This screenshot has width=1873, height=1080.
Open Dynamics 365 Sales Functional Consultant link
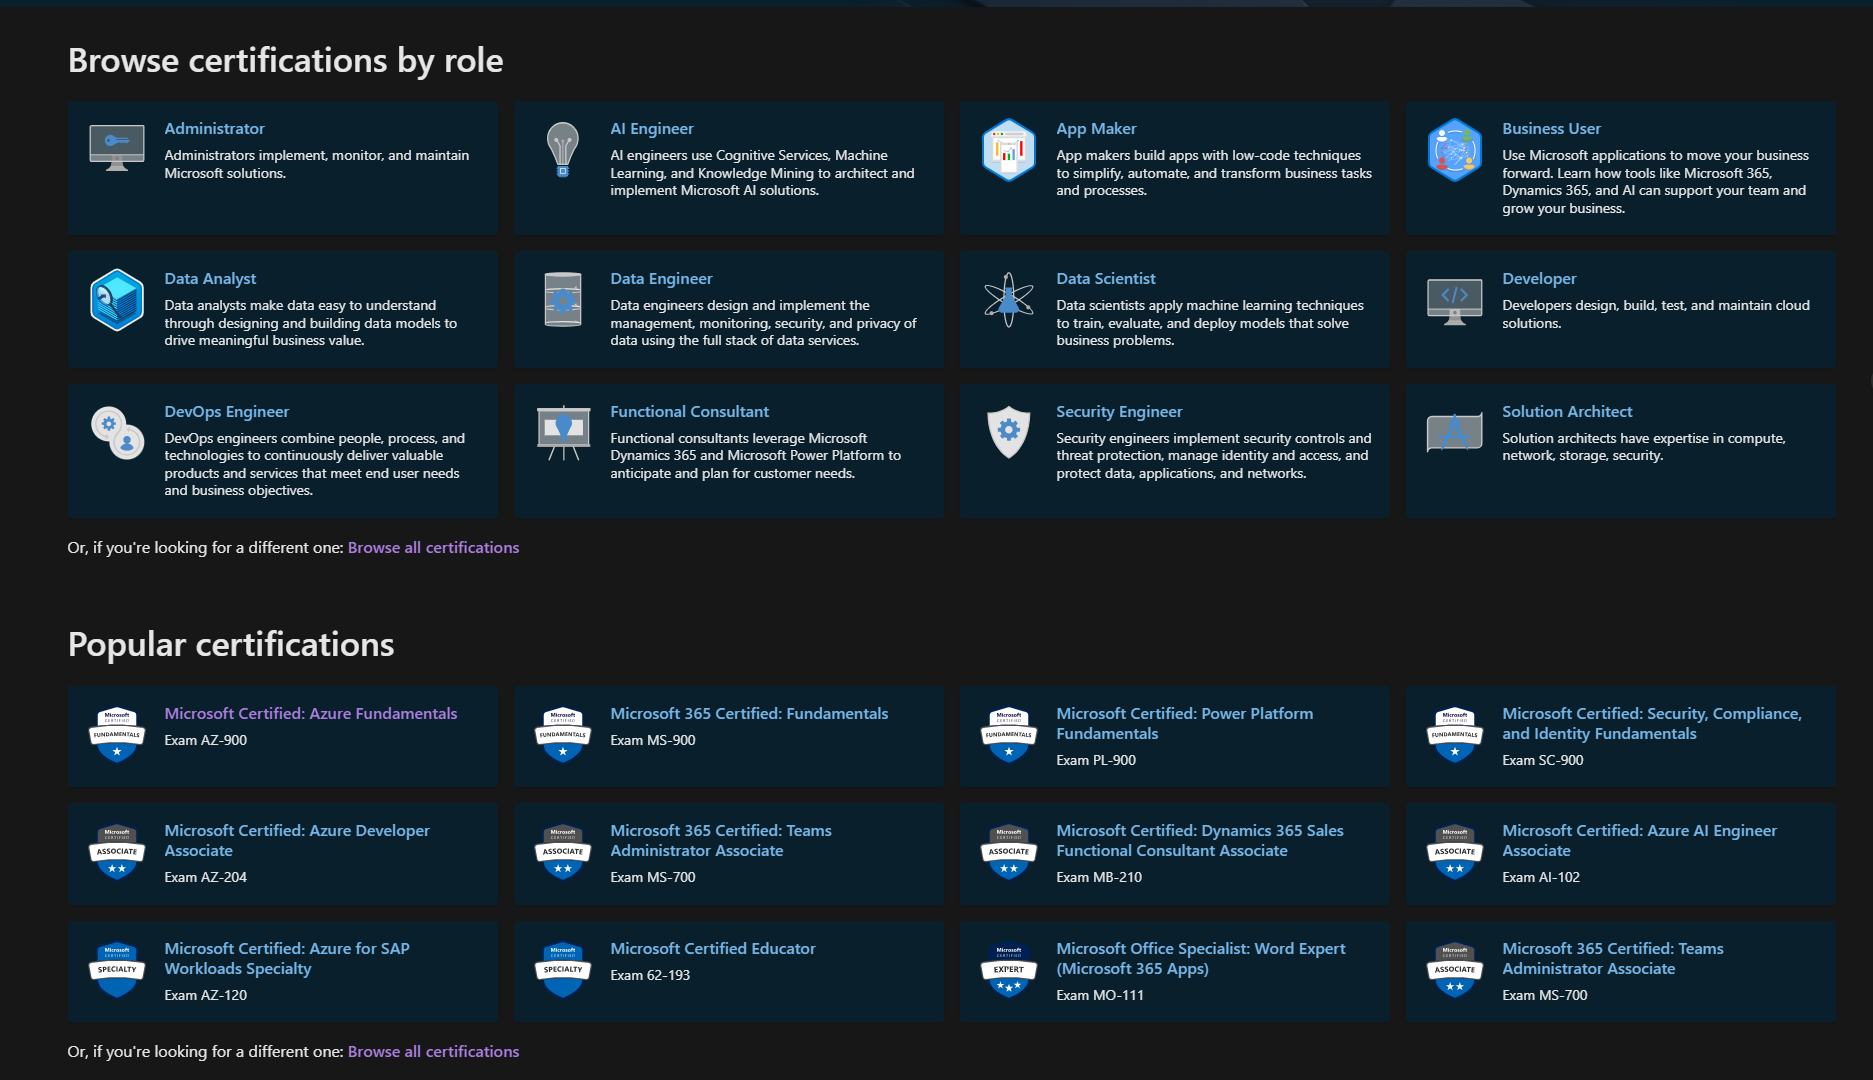click(1200, 841)
